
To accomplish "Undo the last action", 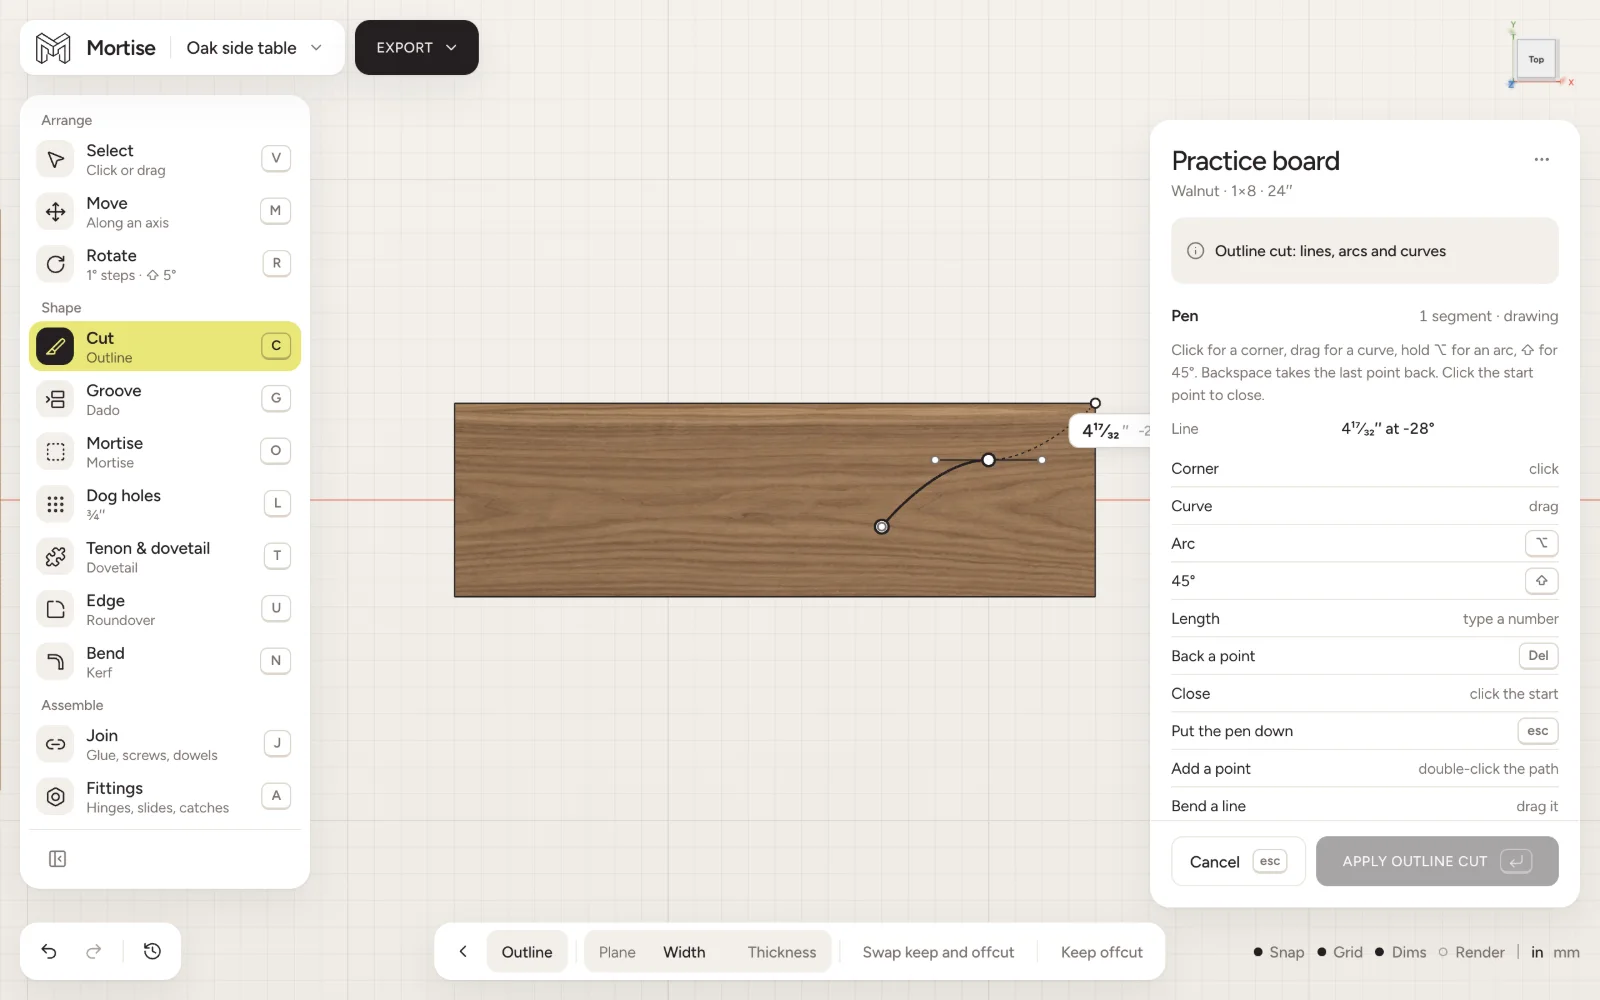I will pos(49,952).
